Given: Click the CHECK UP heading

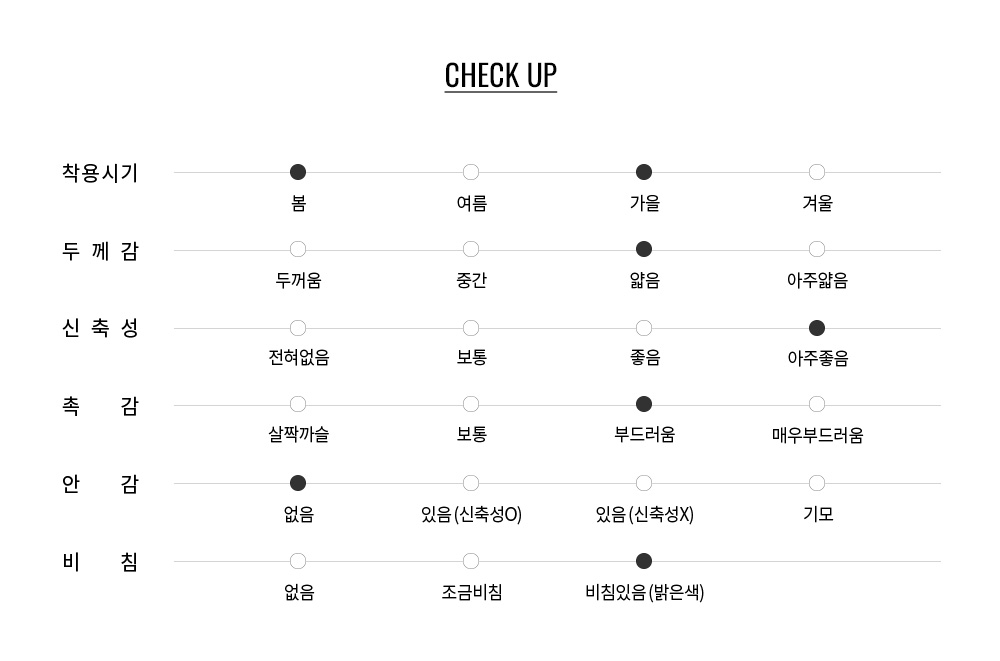Looking at the screenshot, I should [x=501, y=76].
